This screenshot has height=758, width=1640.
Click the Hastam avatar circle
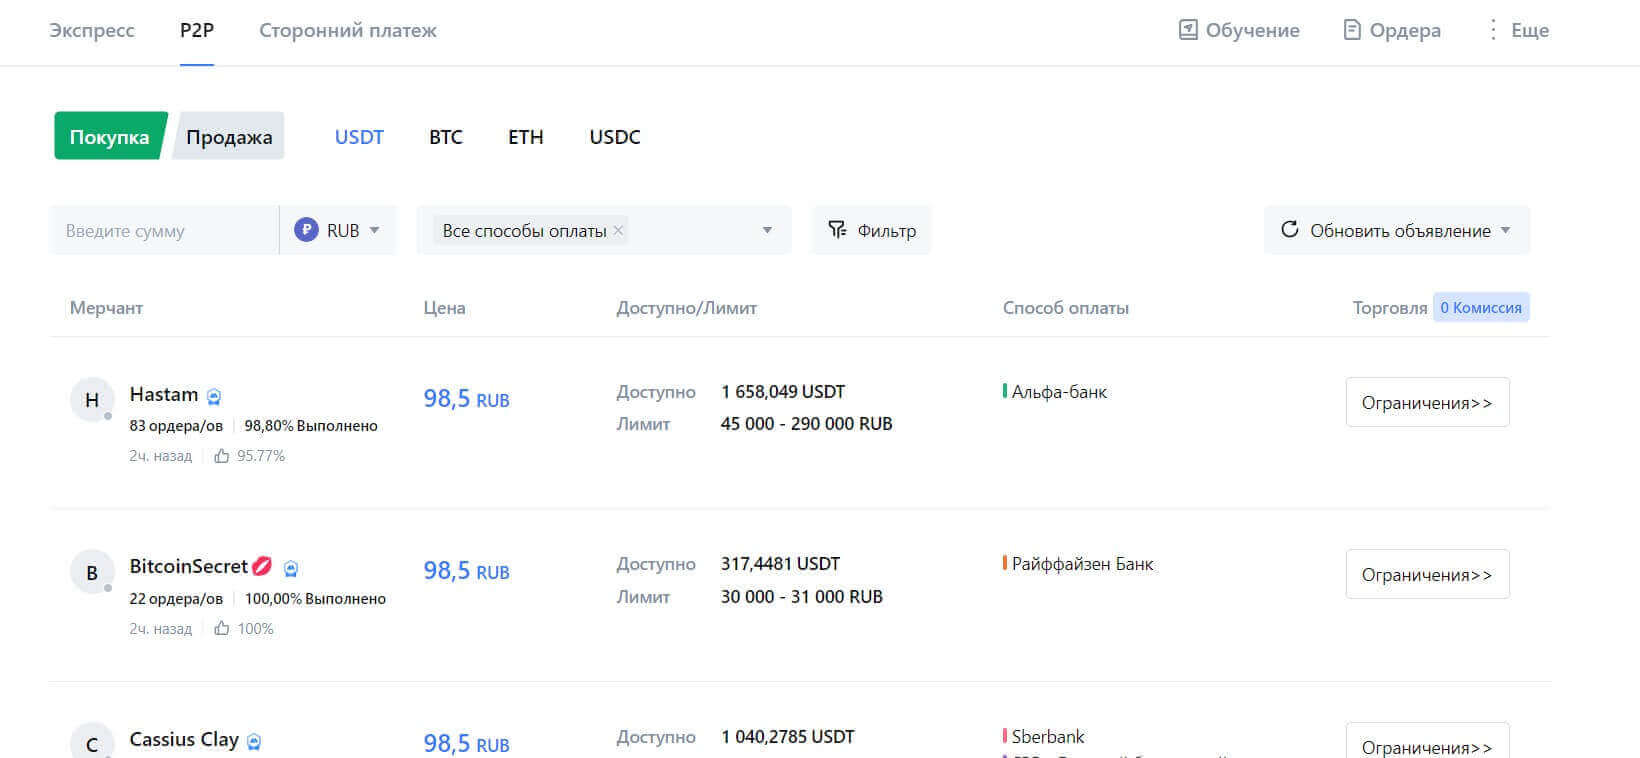92,400
